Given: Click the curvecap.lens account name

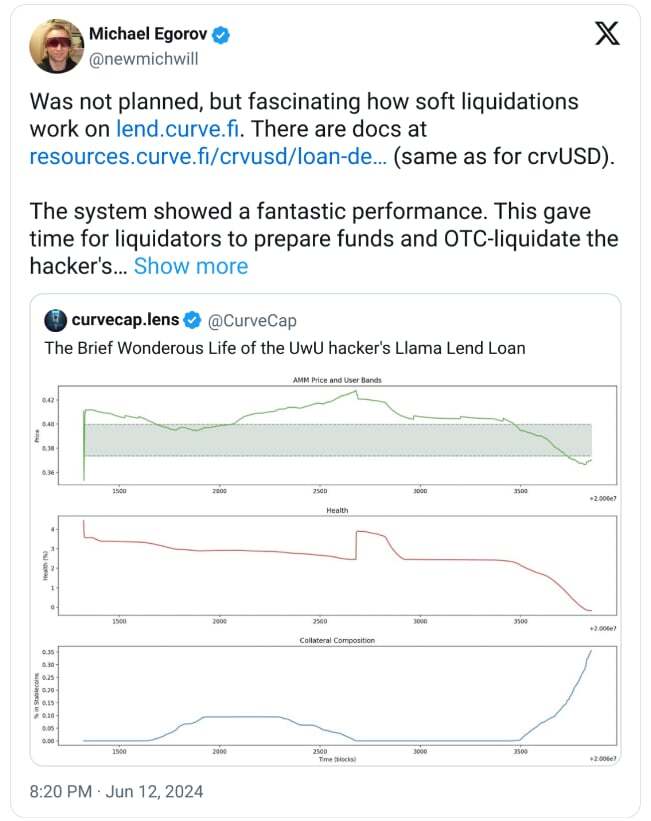Looking at the screenshot, I should (125, 321).
